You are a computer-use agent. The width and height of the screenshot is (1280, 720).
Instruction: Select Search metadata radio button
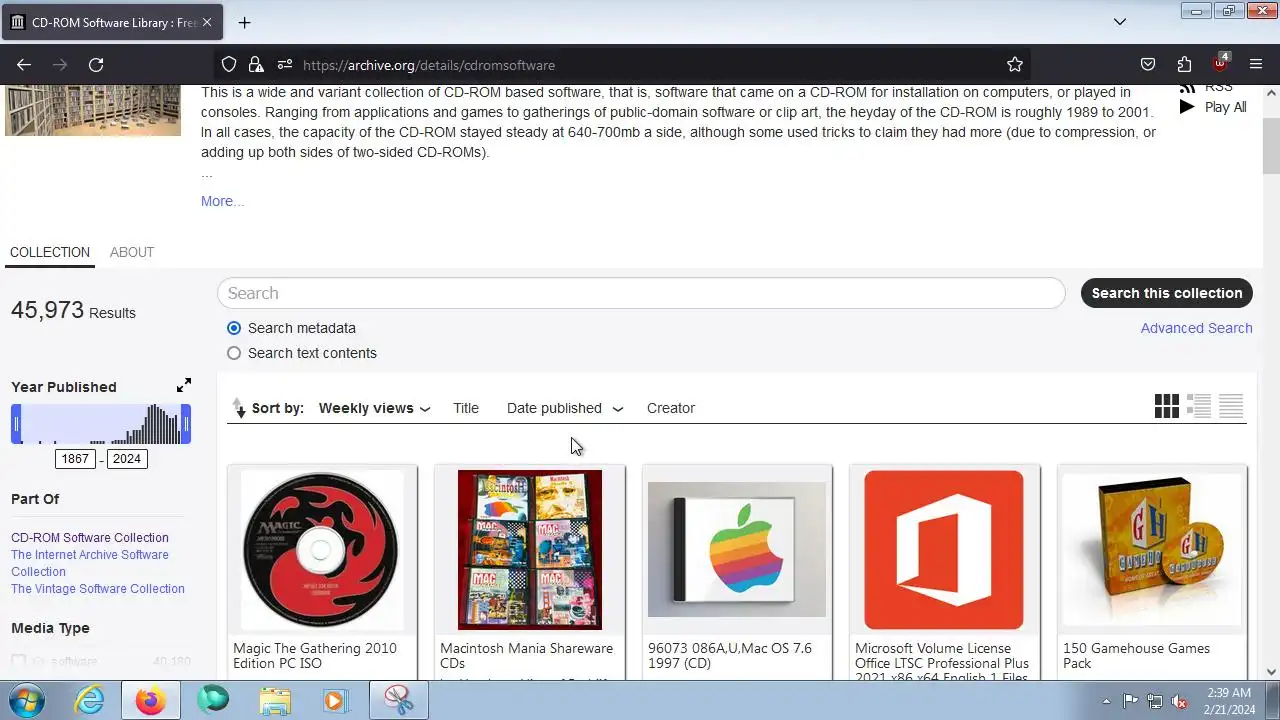(x=234, y=328)
